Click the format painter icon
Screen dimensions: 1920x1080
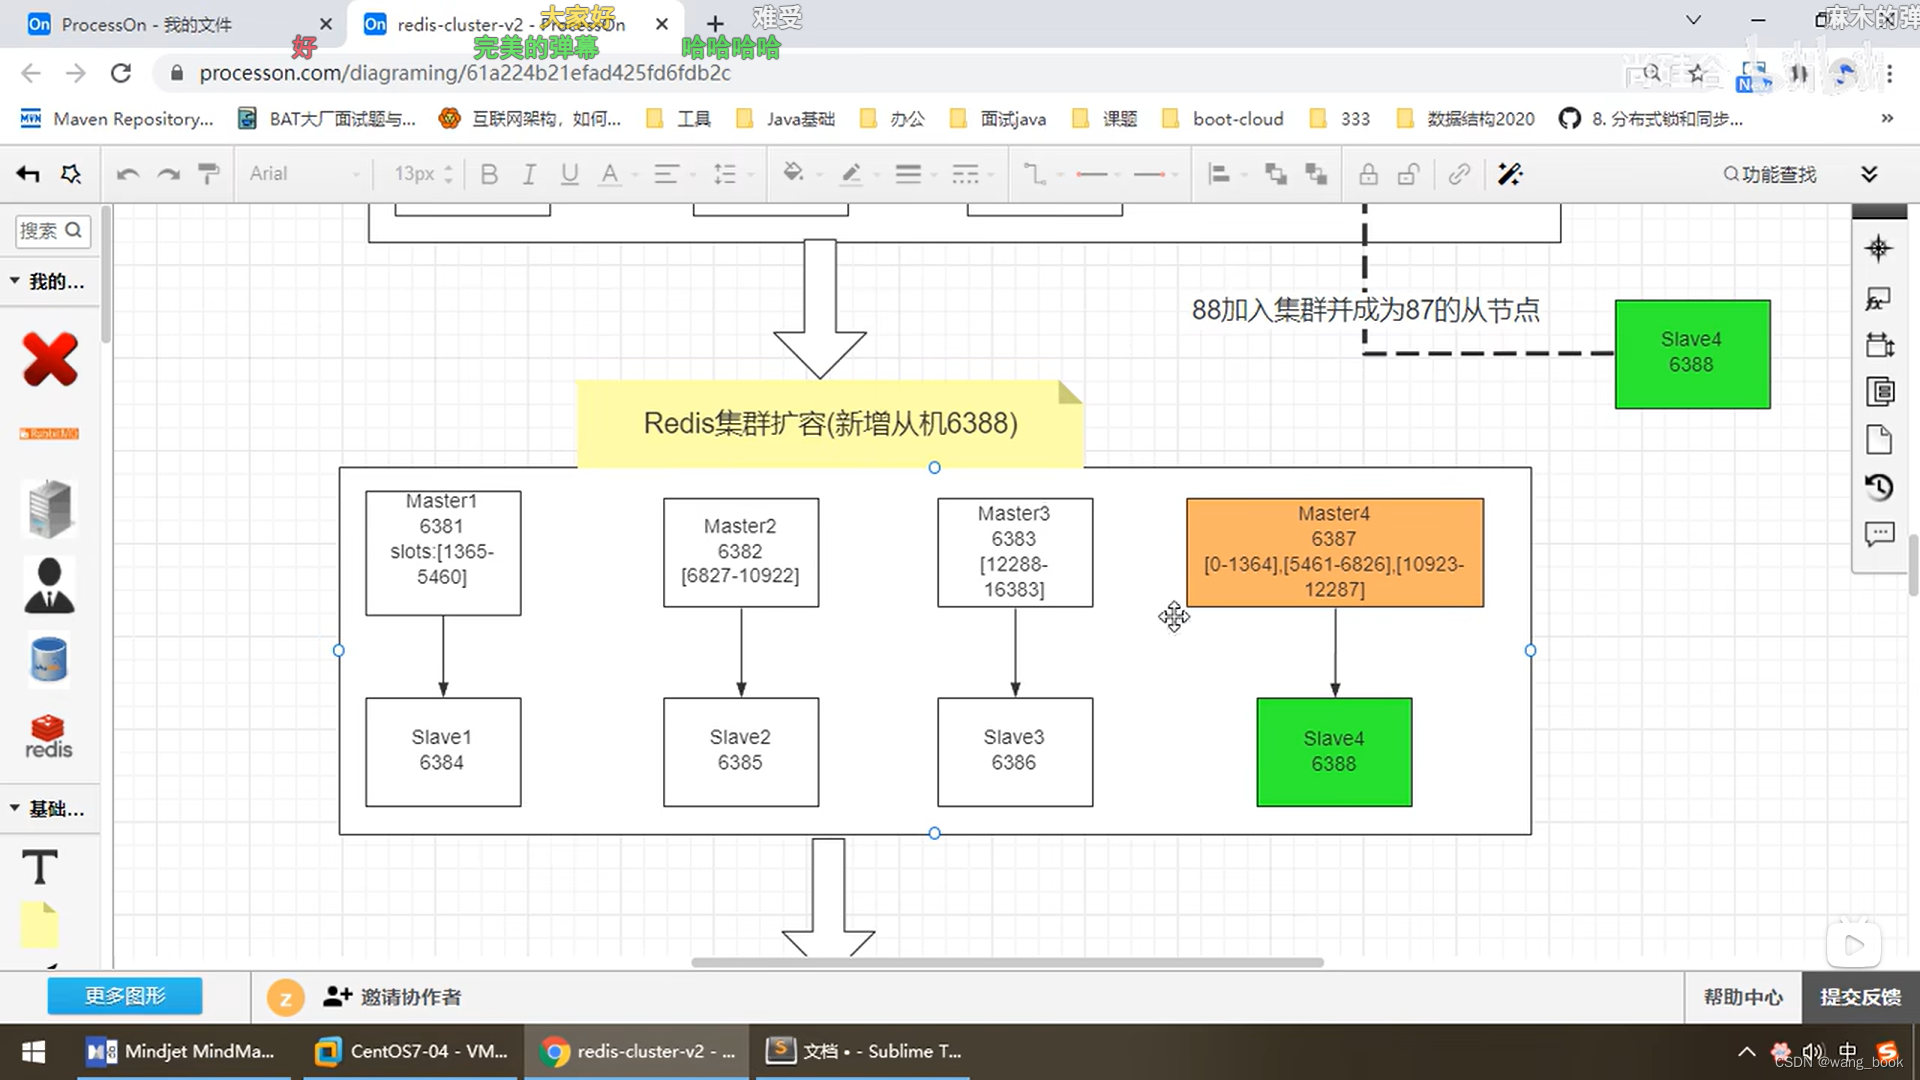pyautogui.click(x=208, y=174)
